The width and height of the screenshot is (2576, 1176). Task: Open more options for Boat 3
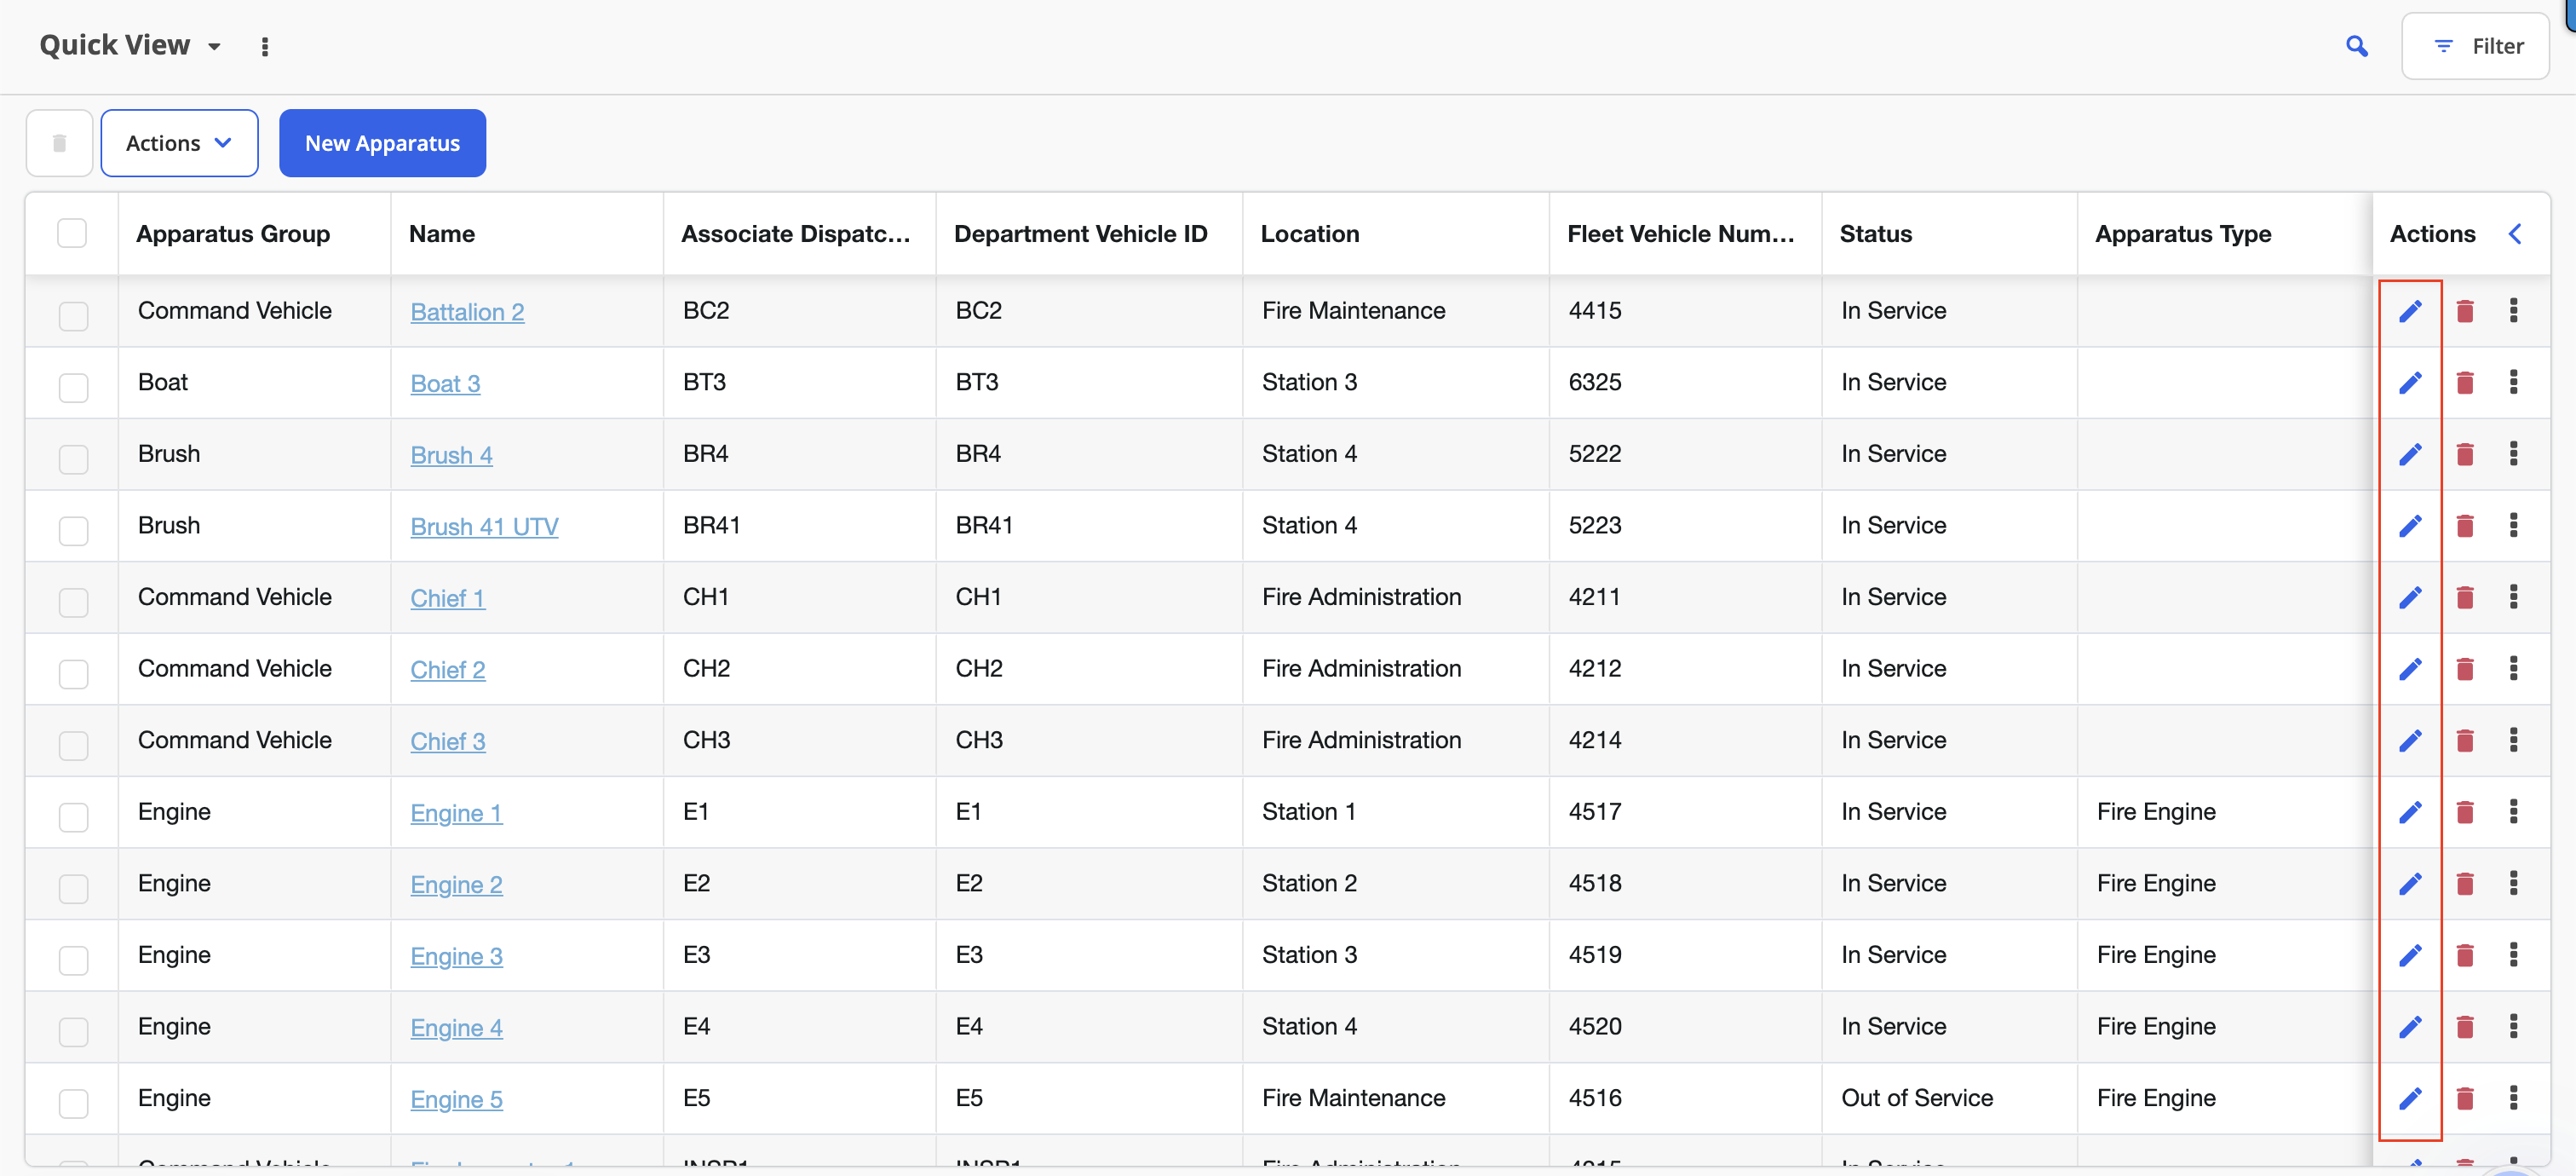2514,382
